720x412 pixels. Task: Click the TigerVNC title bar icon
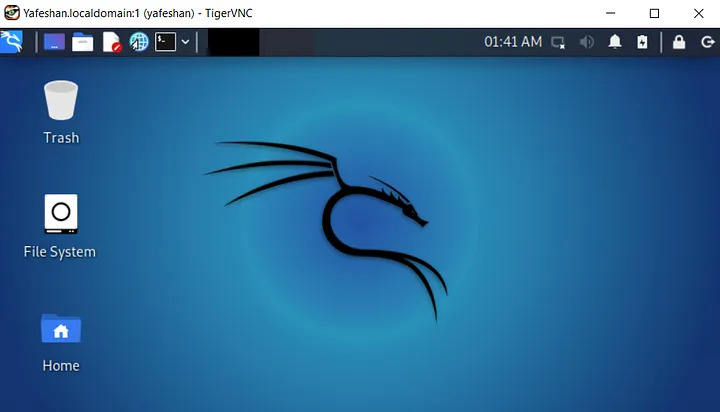pos(12,13)
